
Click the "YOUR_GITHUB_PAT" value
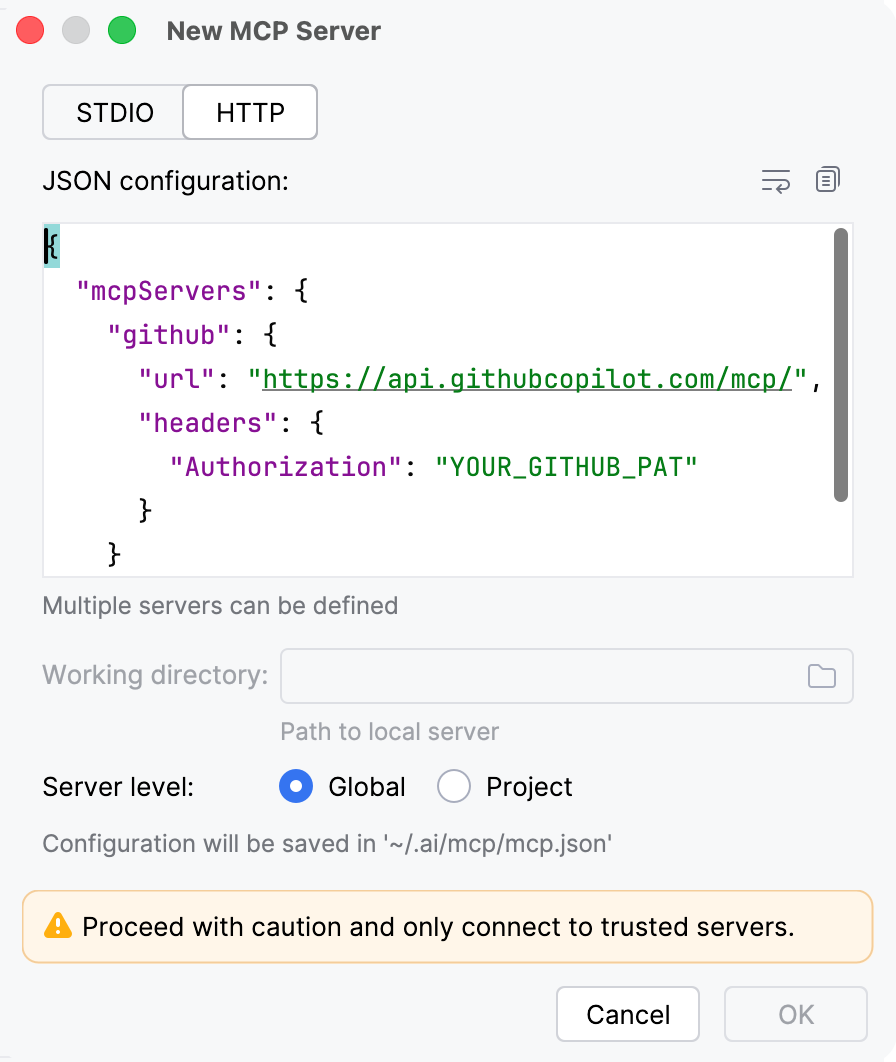click(x=566, y=467)
